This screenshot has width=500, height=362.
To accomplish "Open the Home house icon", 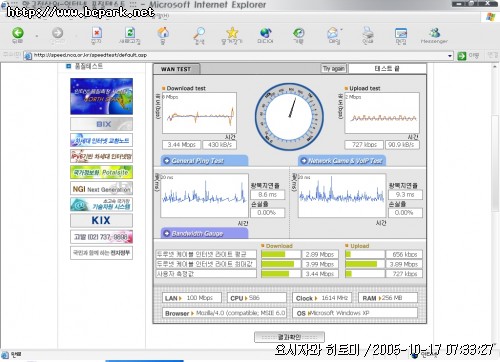I will tap(163, 33).
